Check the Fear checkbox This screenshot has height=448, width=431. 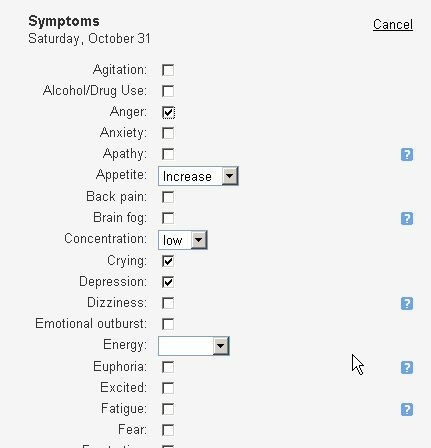coord(168,430)
